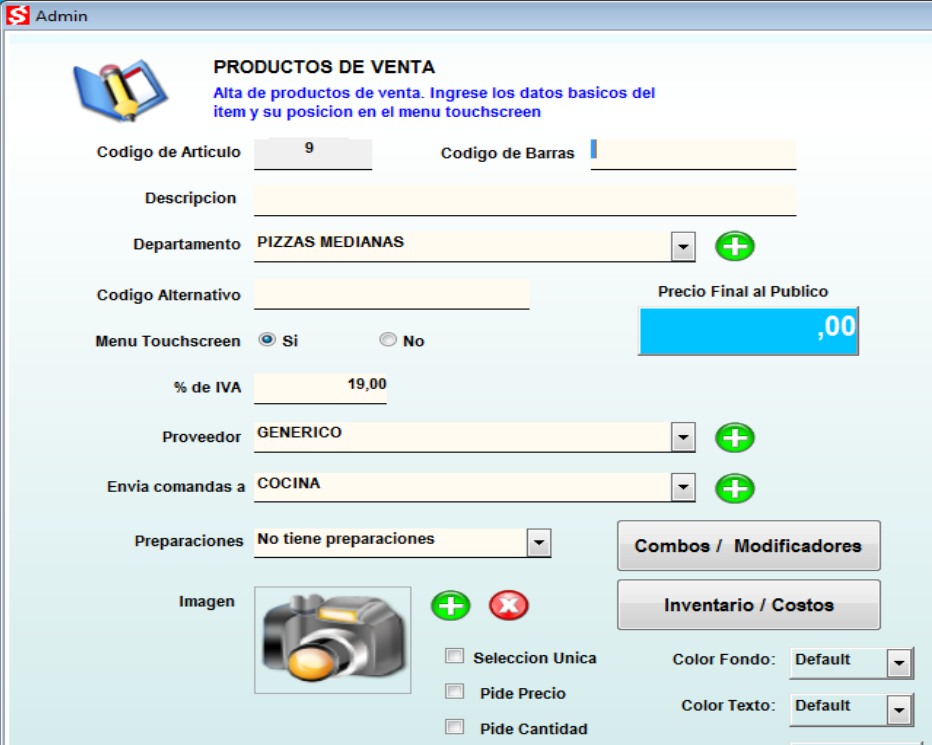932x745 pixels.
Task: Open the Preparaciones dropdown arrow
Action: coord(539,543)
